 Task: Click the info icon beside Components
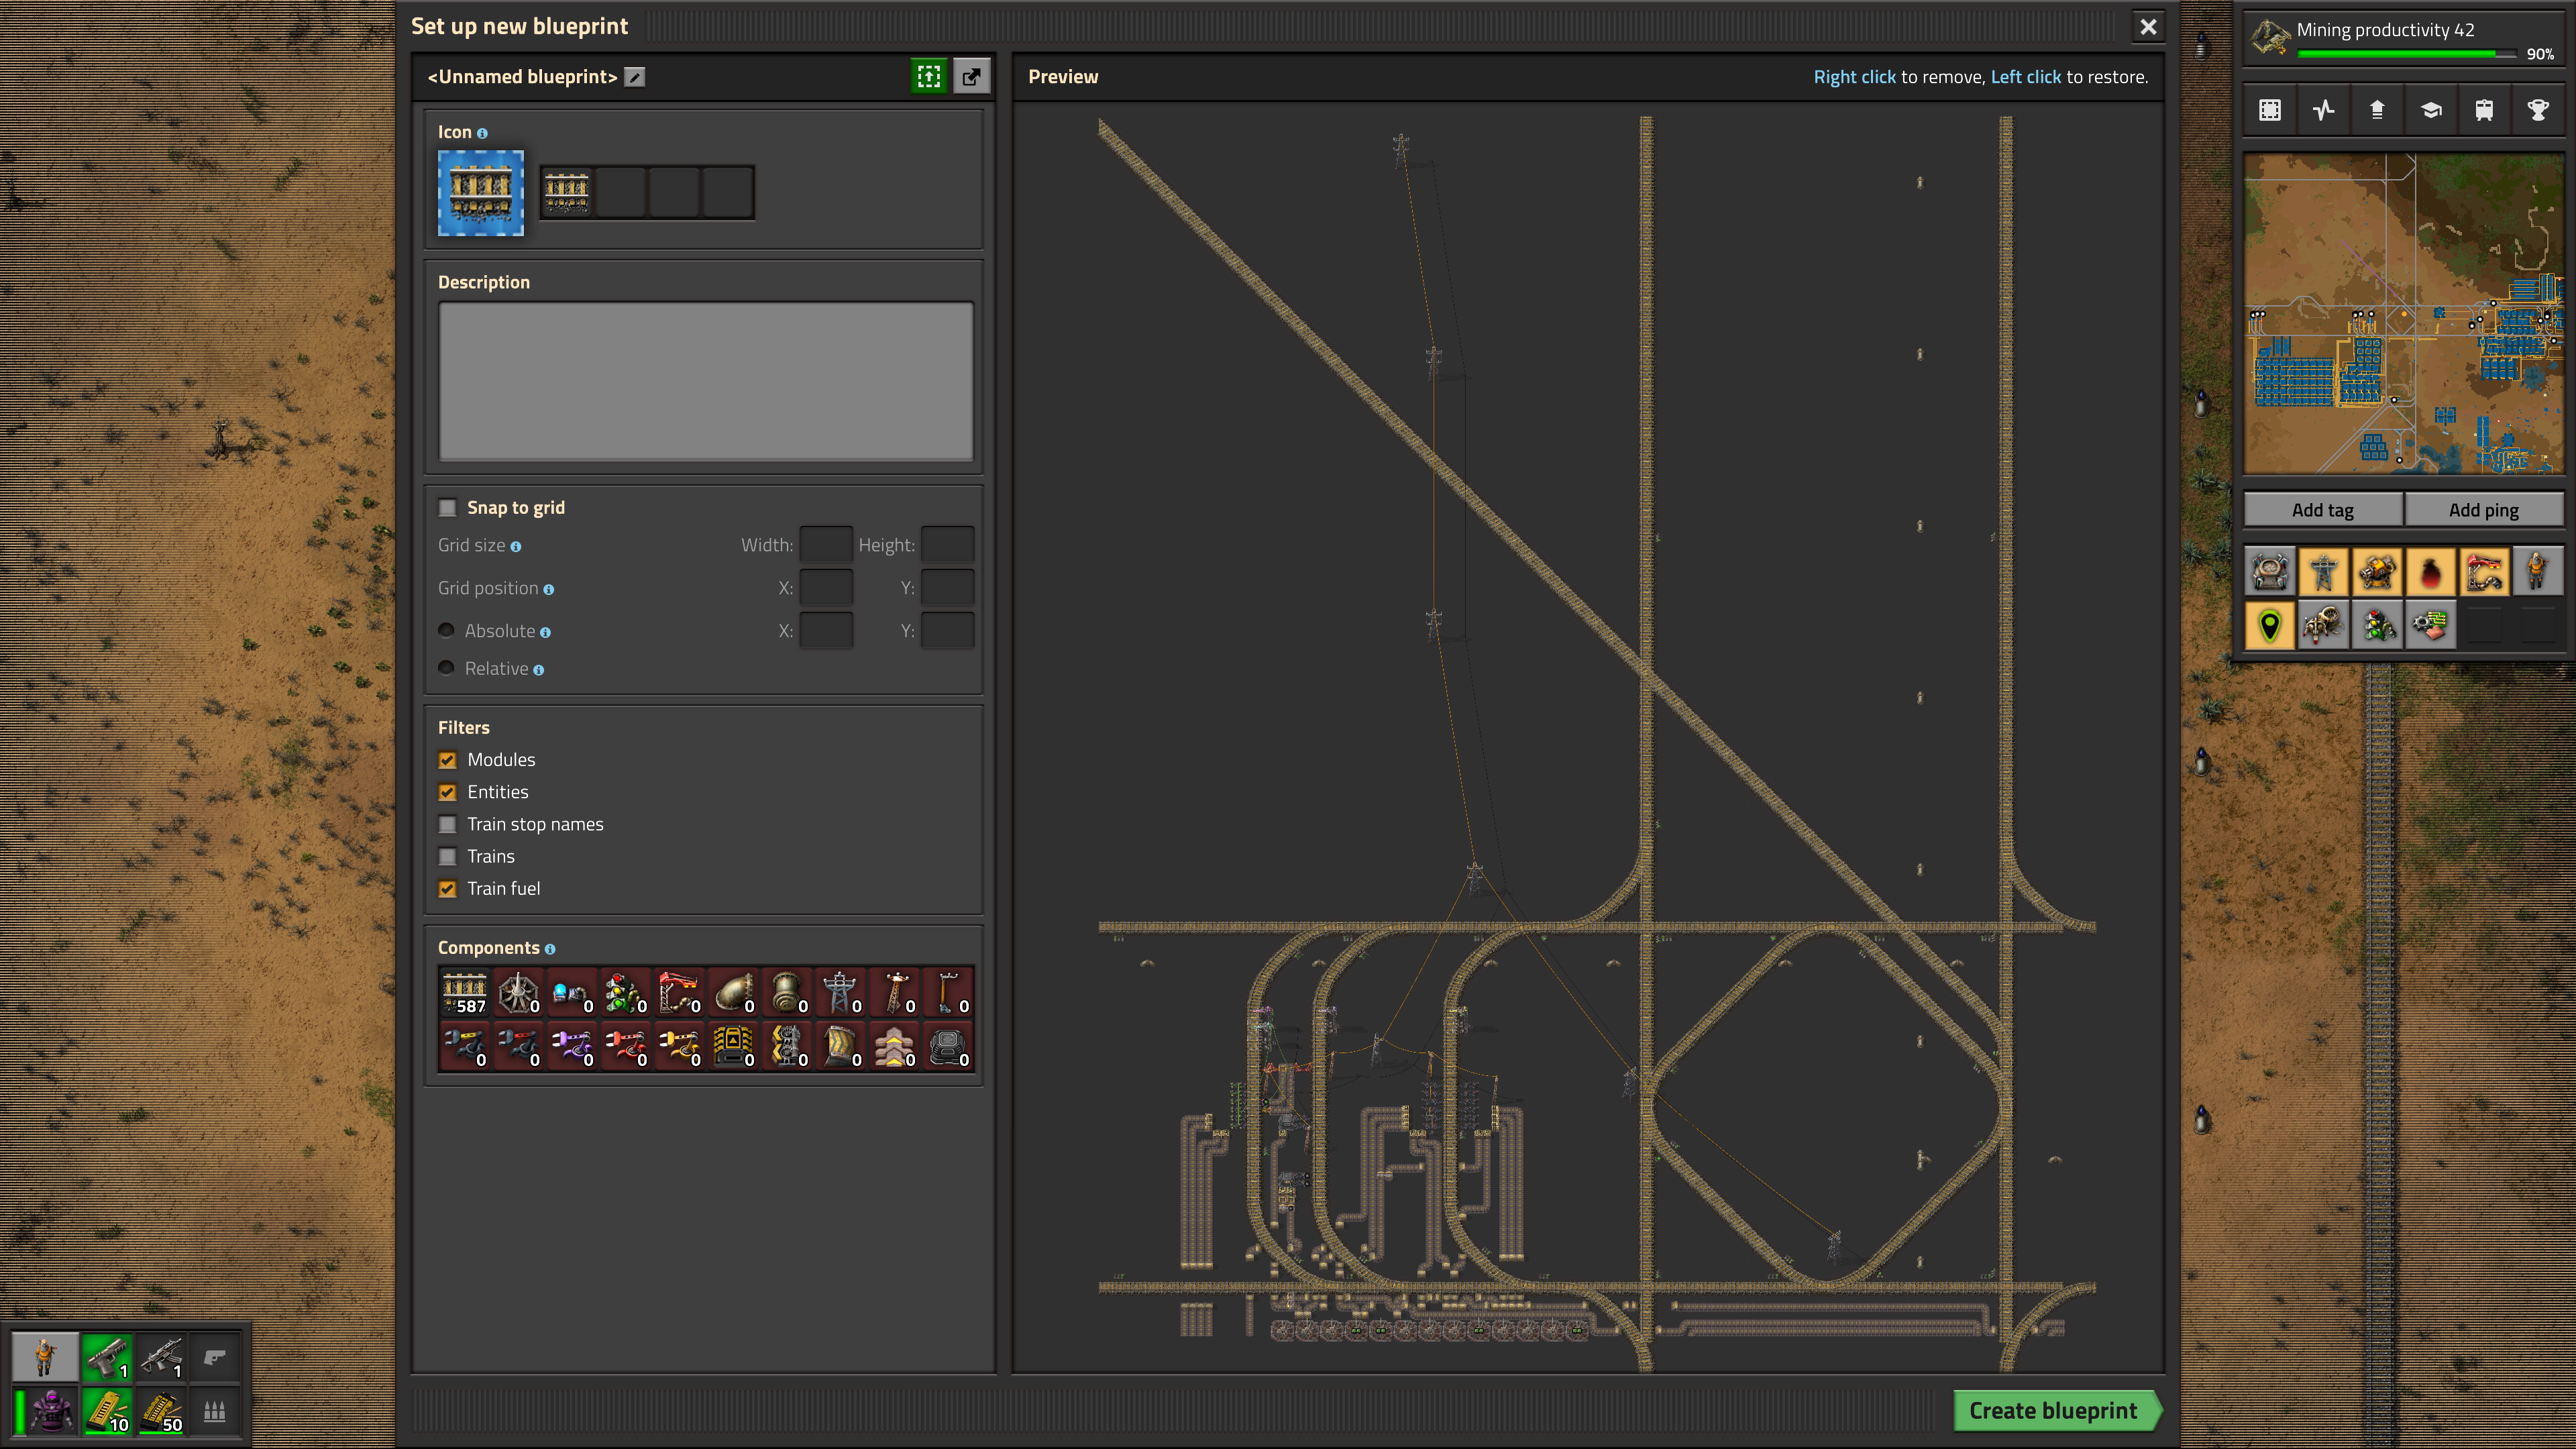[x=550, y=949]
